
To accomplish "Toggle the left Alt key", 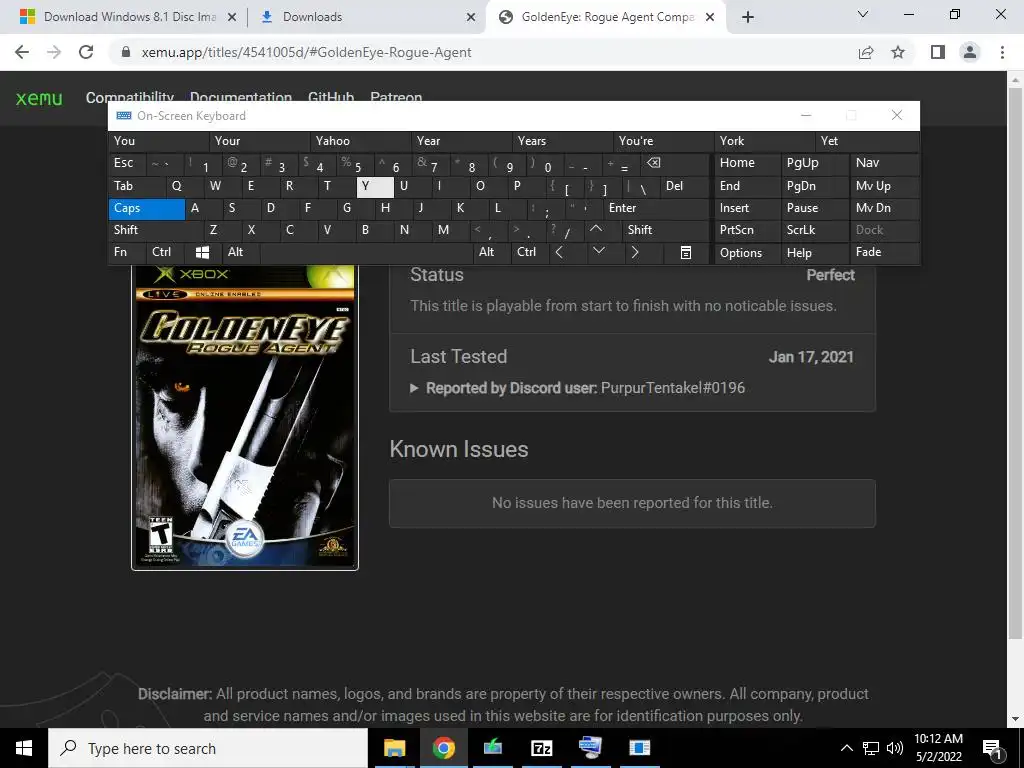I will tap(241, 252).
